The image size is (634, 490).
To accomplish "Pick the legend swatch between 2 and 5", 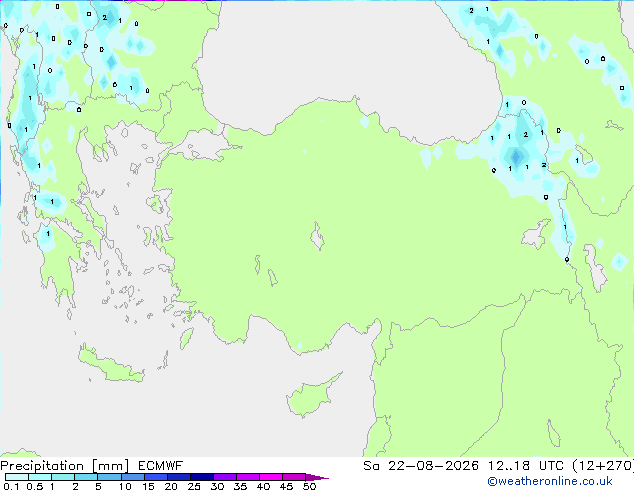I will 86,477.
